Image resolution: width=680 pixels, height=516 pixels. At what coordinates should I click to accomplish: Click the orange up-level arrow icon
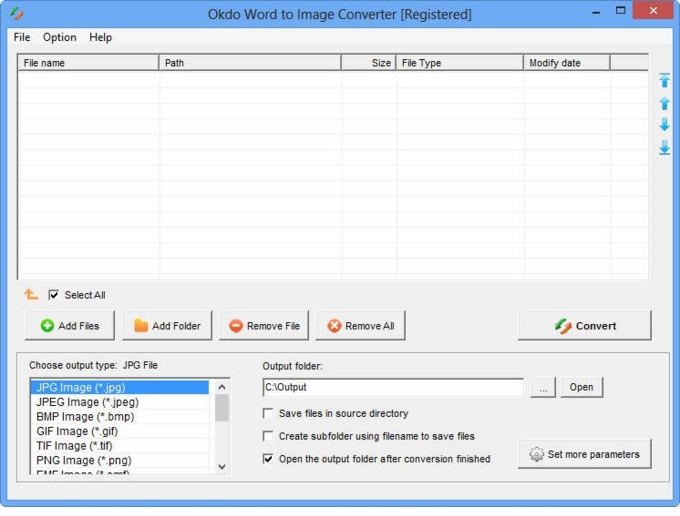tap(31, 294)
